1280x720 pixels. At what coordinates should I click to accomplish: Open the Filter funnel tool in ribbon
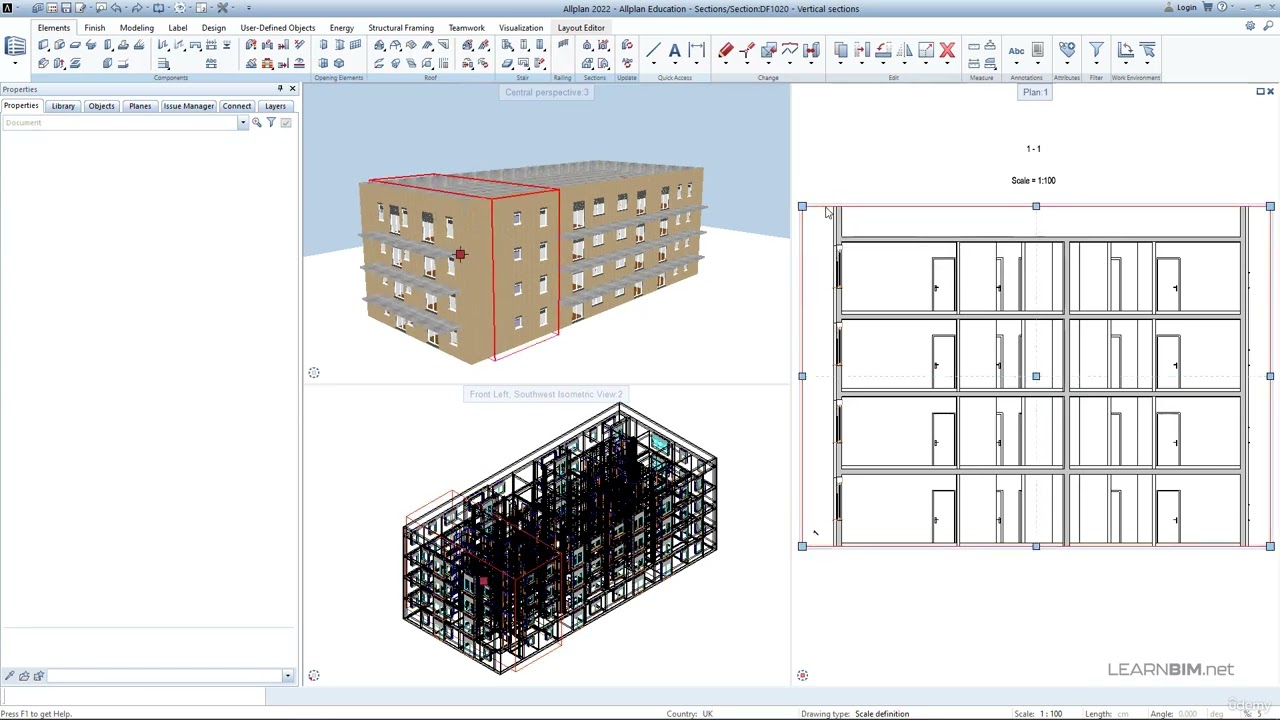pos(1096,49)
